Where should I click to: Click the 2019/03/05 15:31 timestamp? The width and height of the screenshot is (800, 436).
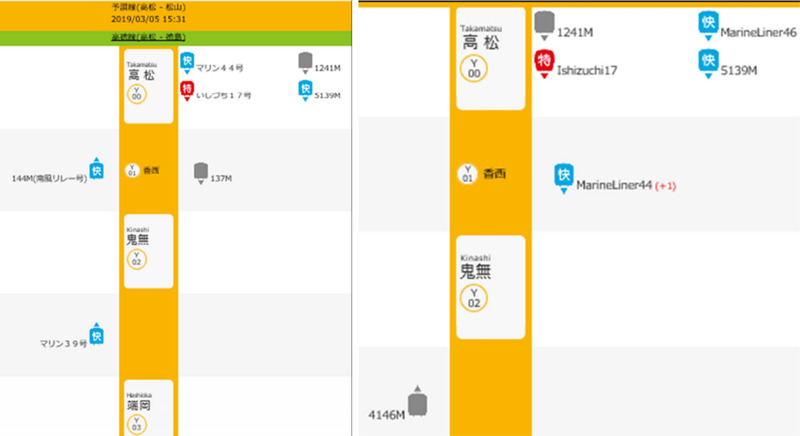point(148,19)
